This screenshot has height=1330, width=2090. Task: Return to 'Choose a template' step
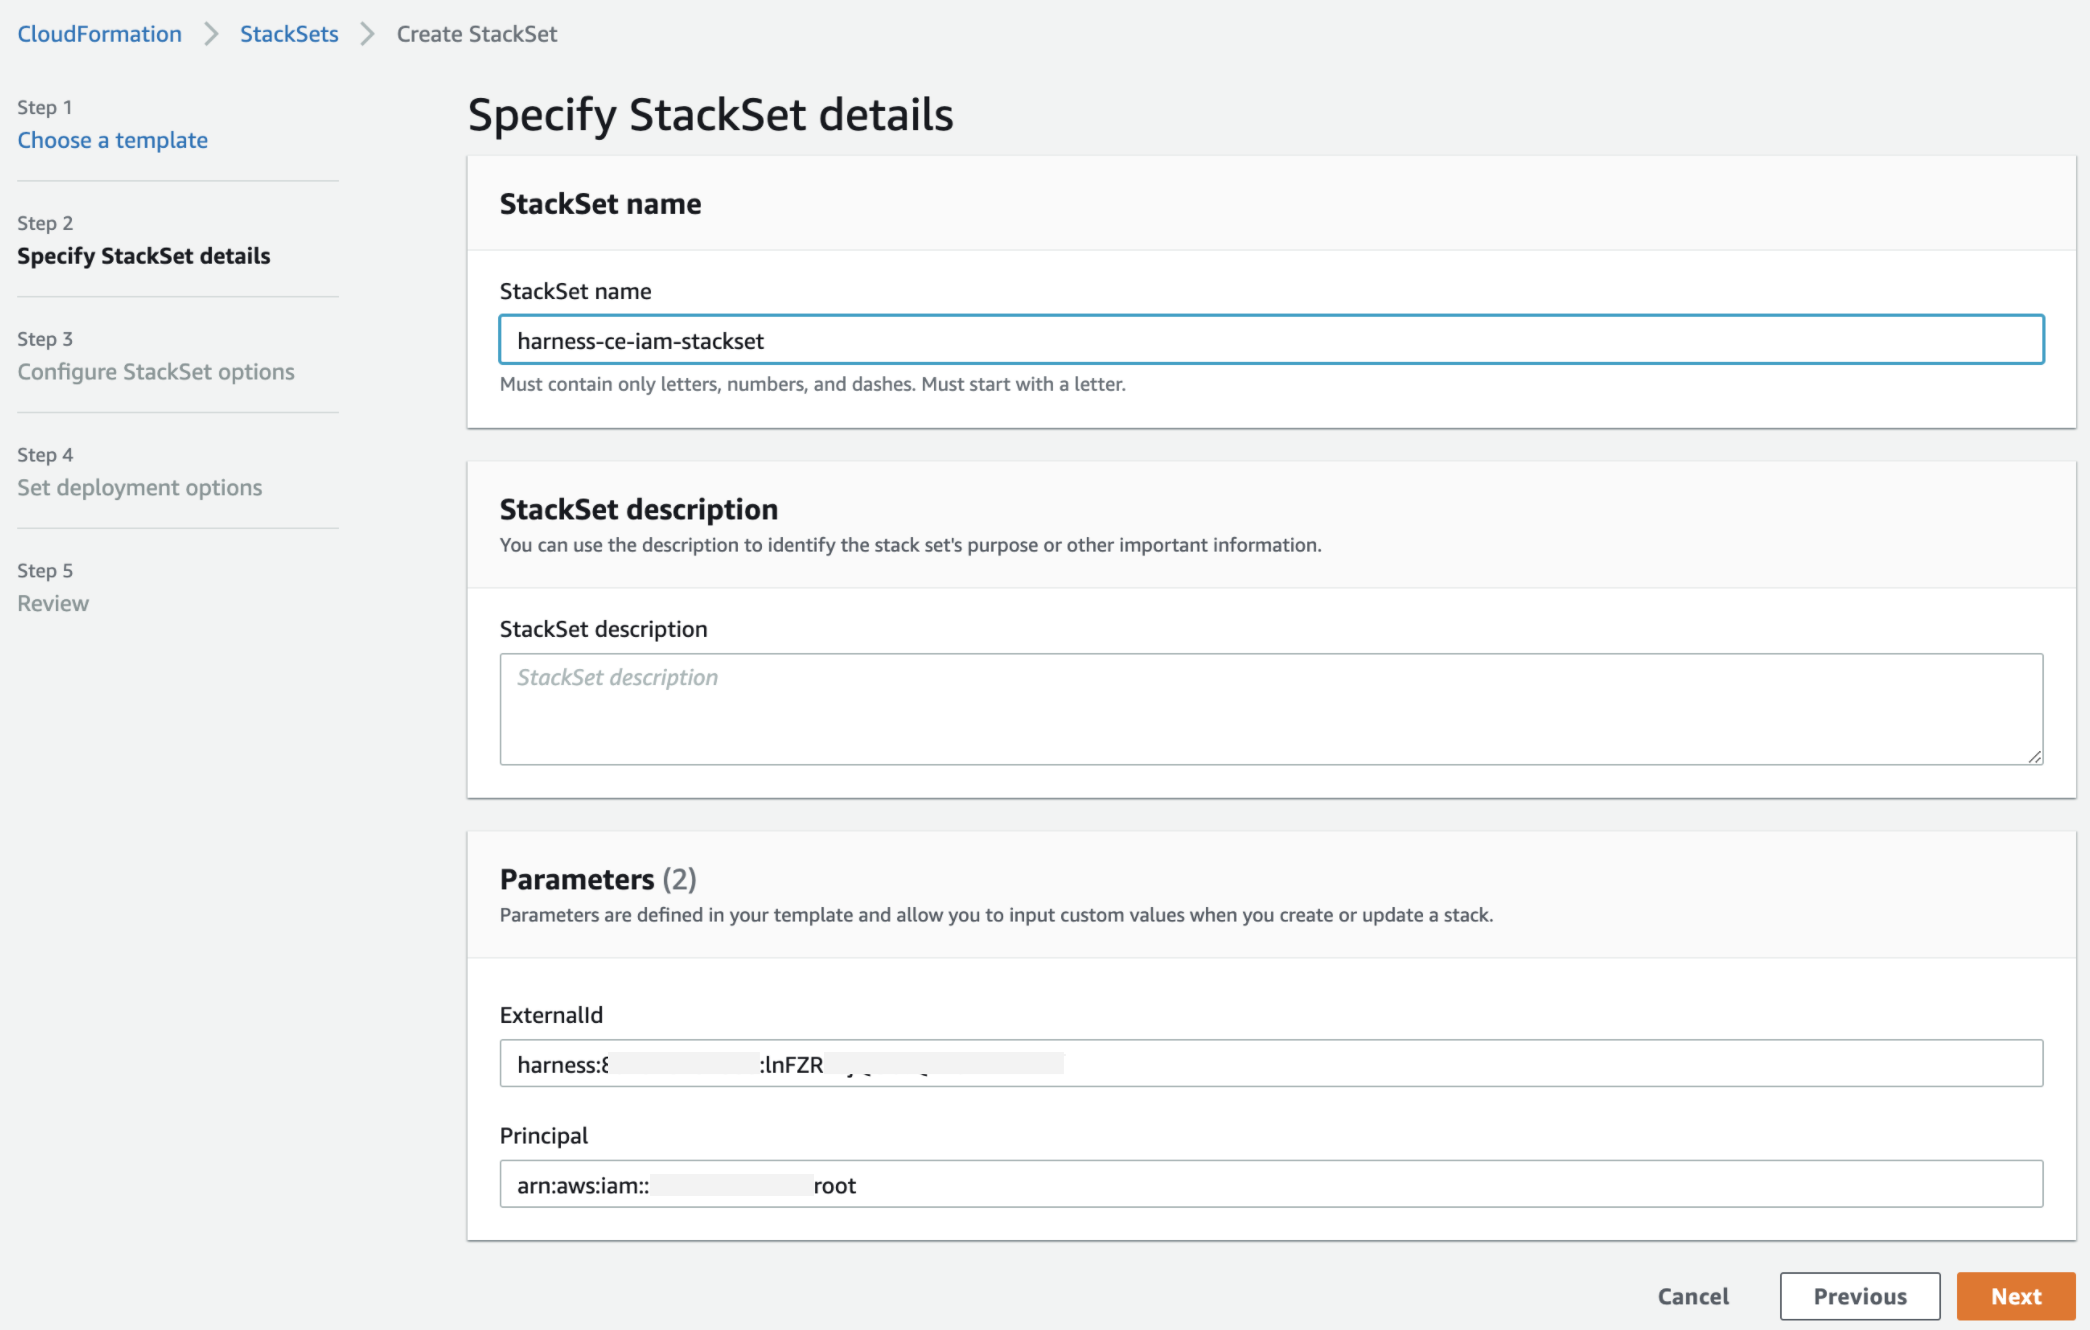click(x=112, y=140)
